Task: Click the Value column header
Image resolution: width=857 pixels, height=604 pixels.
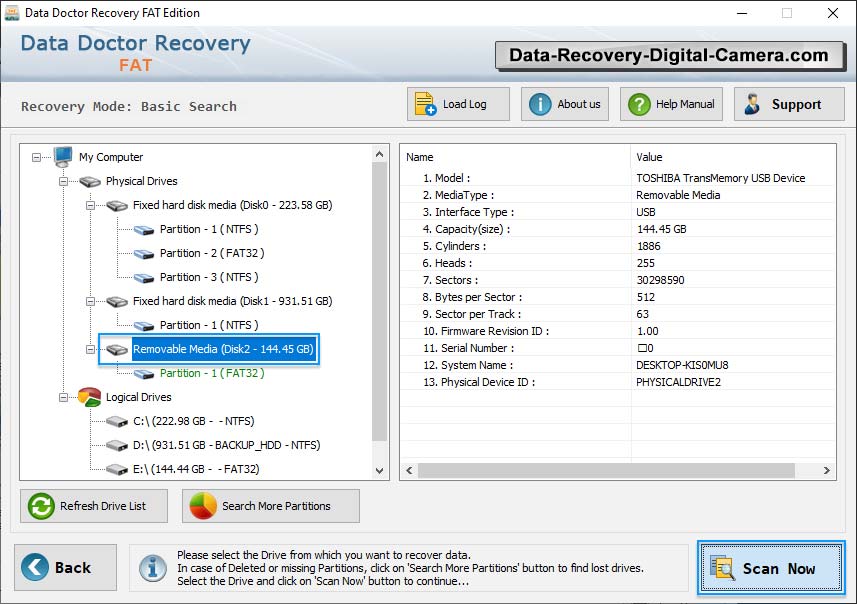Action: coord(649,157)
